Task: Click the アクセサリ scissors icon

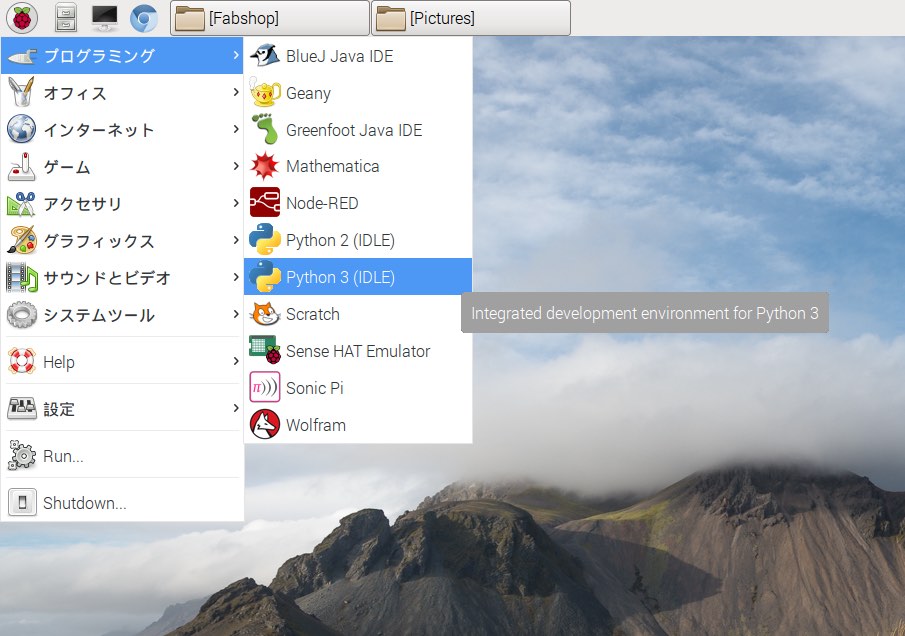Action: [x=21, y=204]
